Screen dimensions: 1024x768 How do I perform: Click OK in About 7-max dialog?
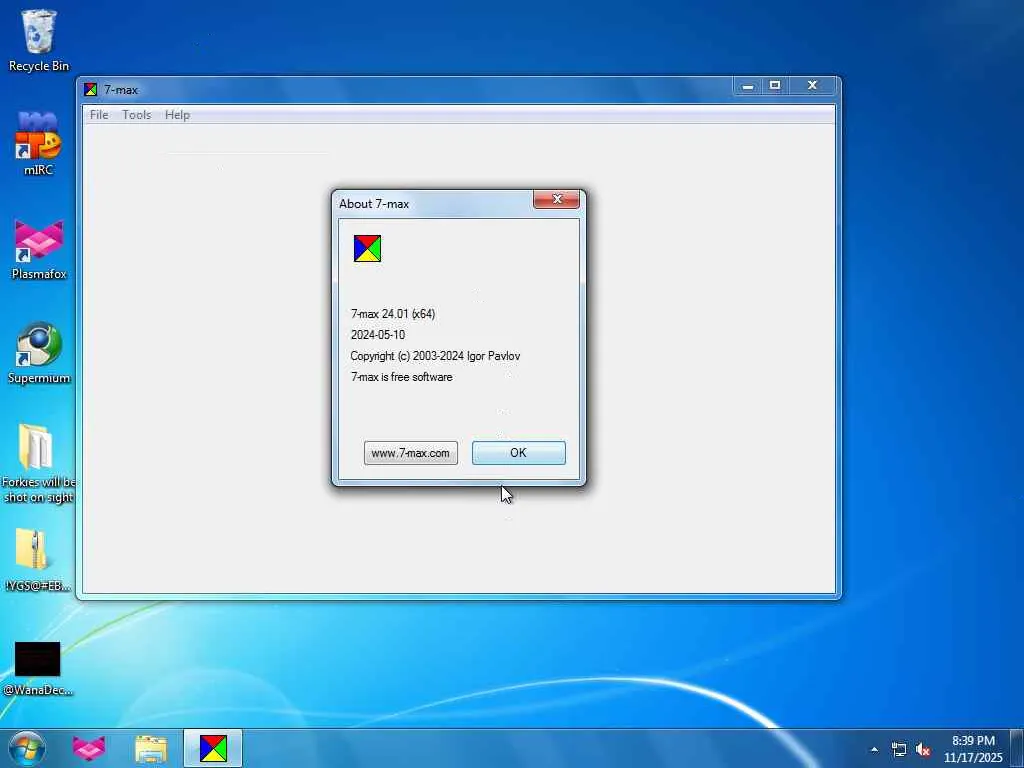click(x=519, y=453)
